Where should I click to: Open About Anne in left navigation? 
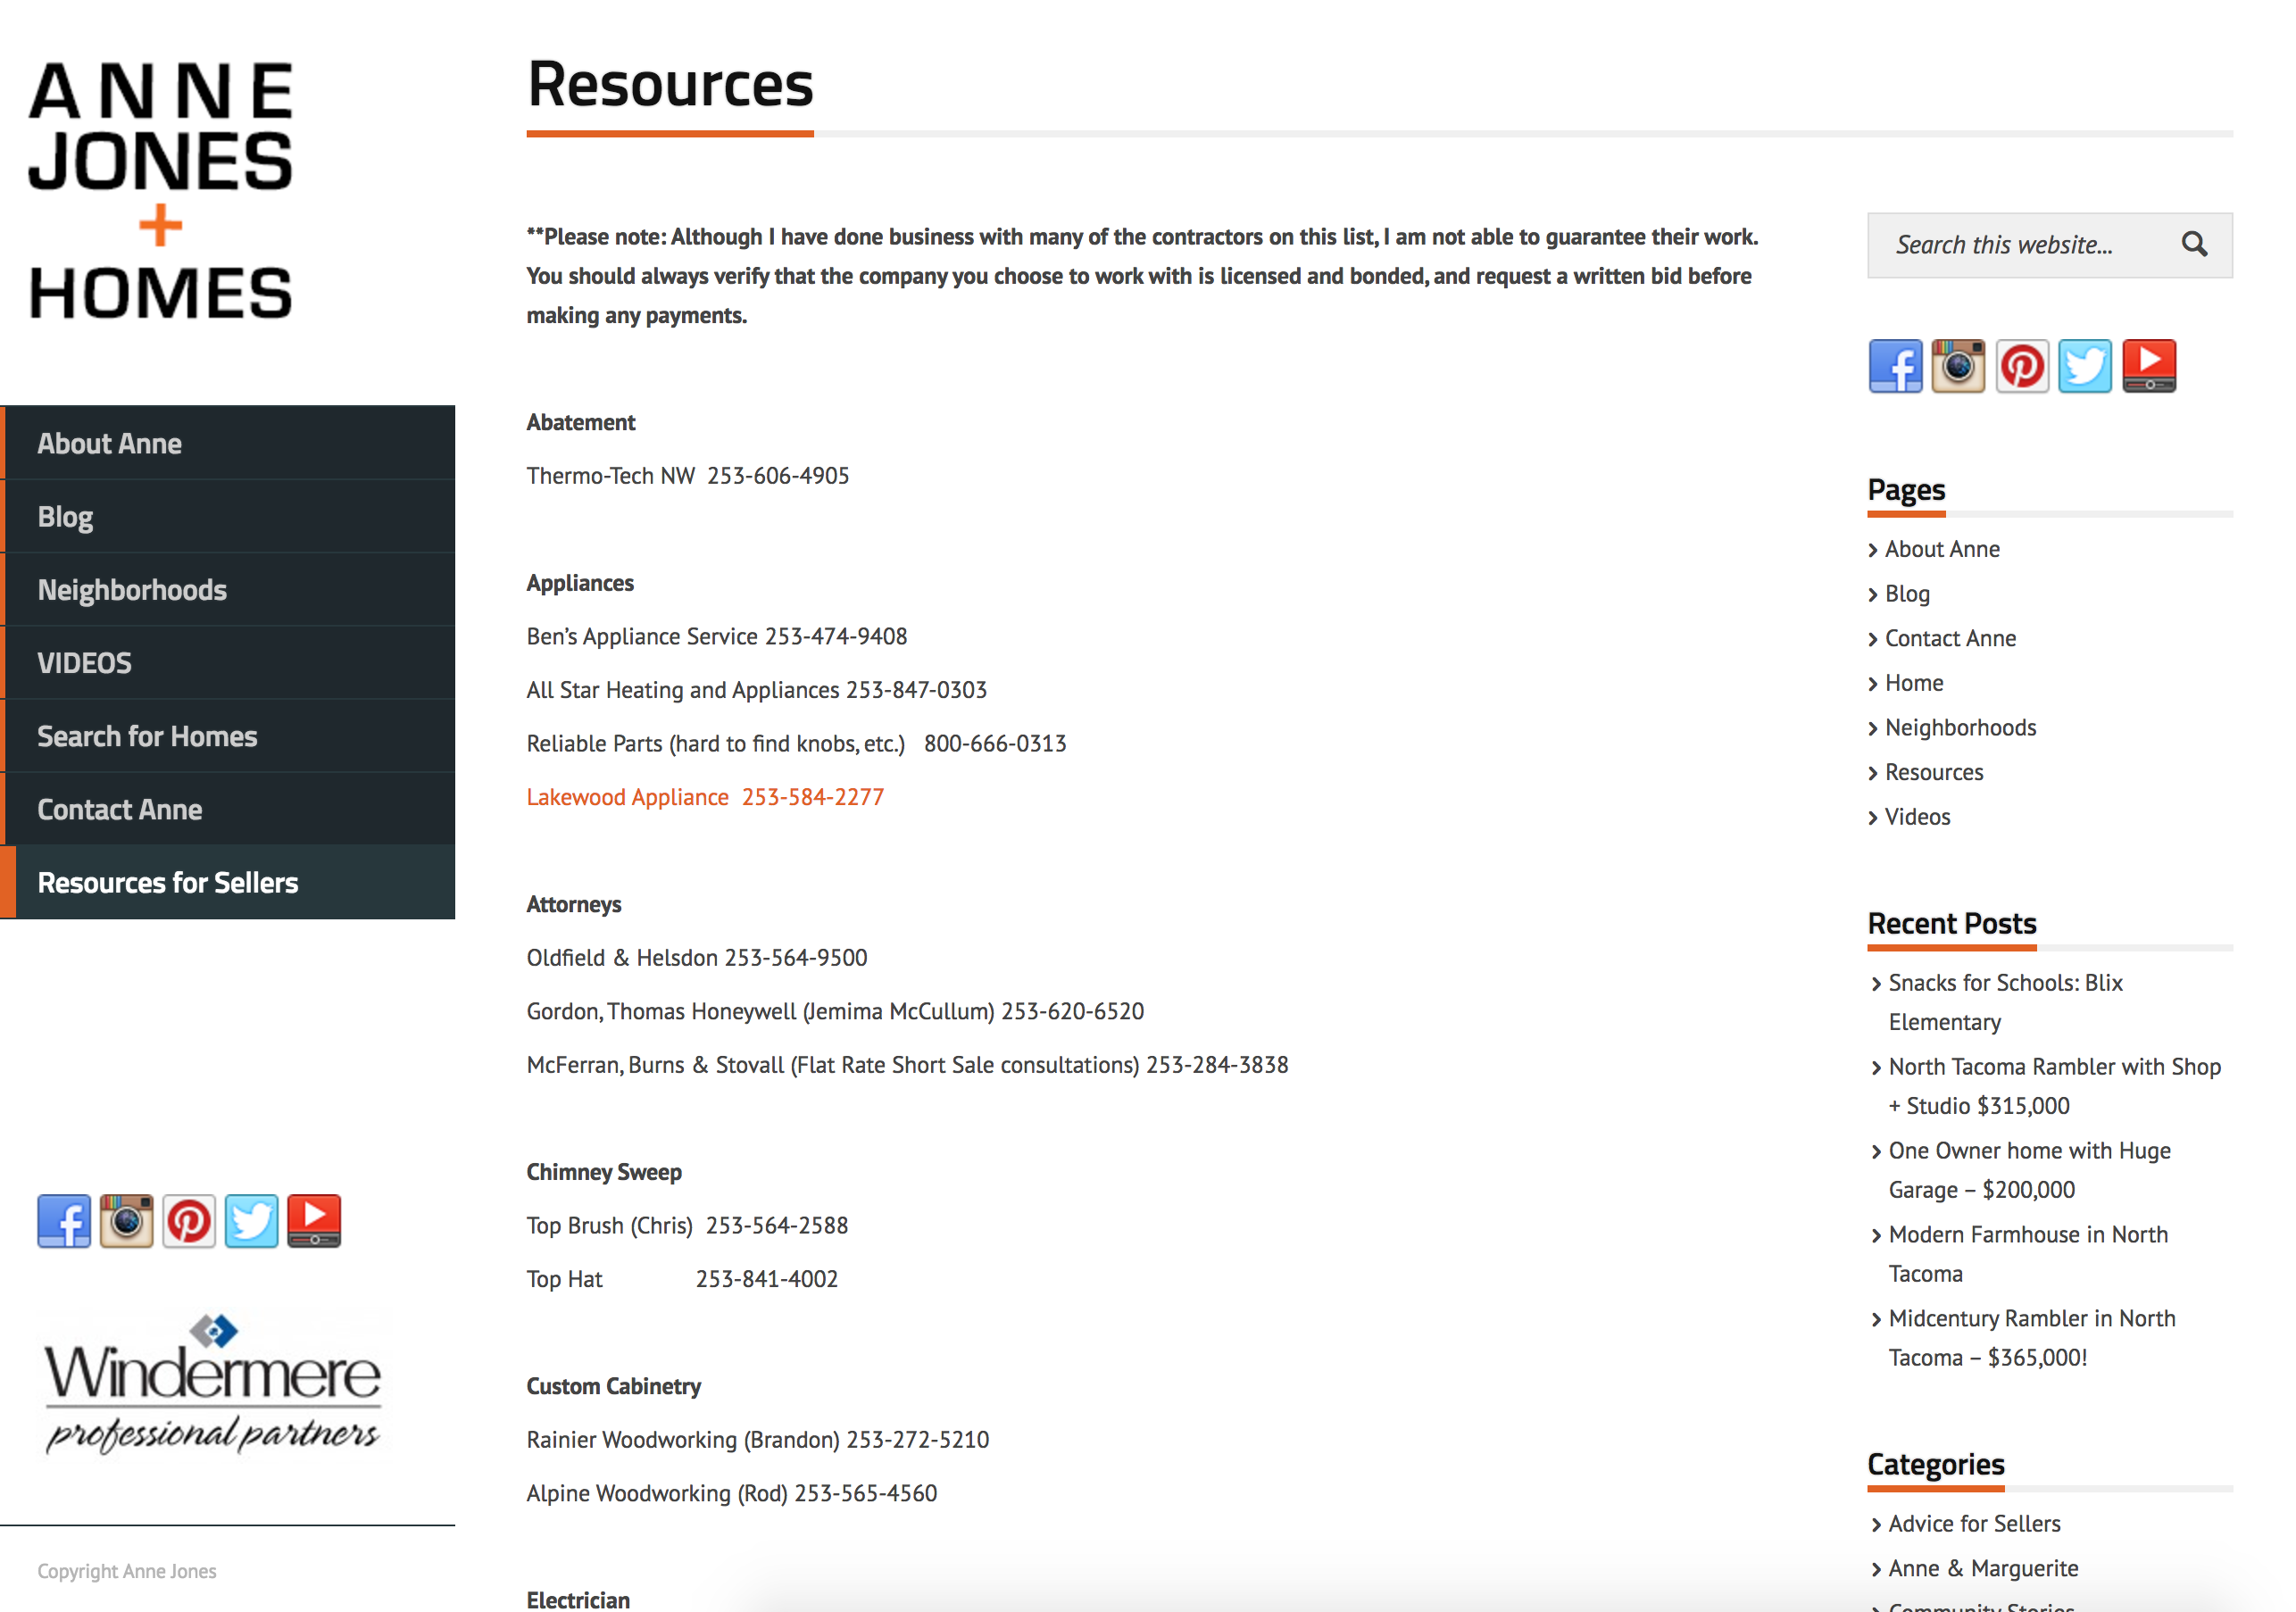[x=228, y=443]
